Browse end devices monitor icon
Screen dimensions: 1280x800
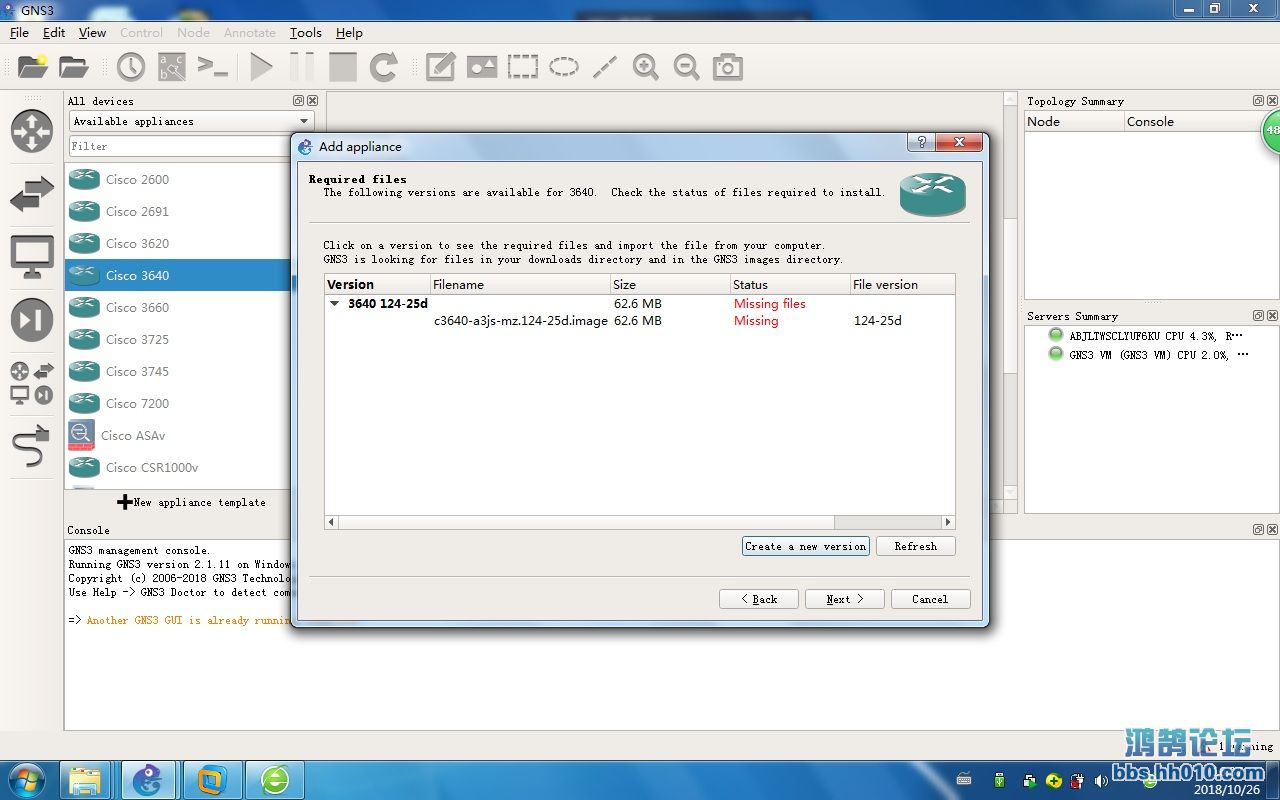[32, 257]
